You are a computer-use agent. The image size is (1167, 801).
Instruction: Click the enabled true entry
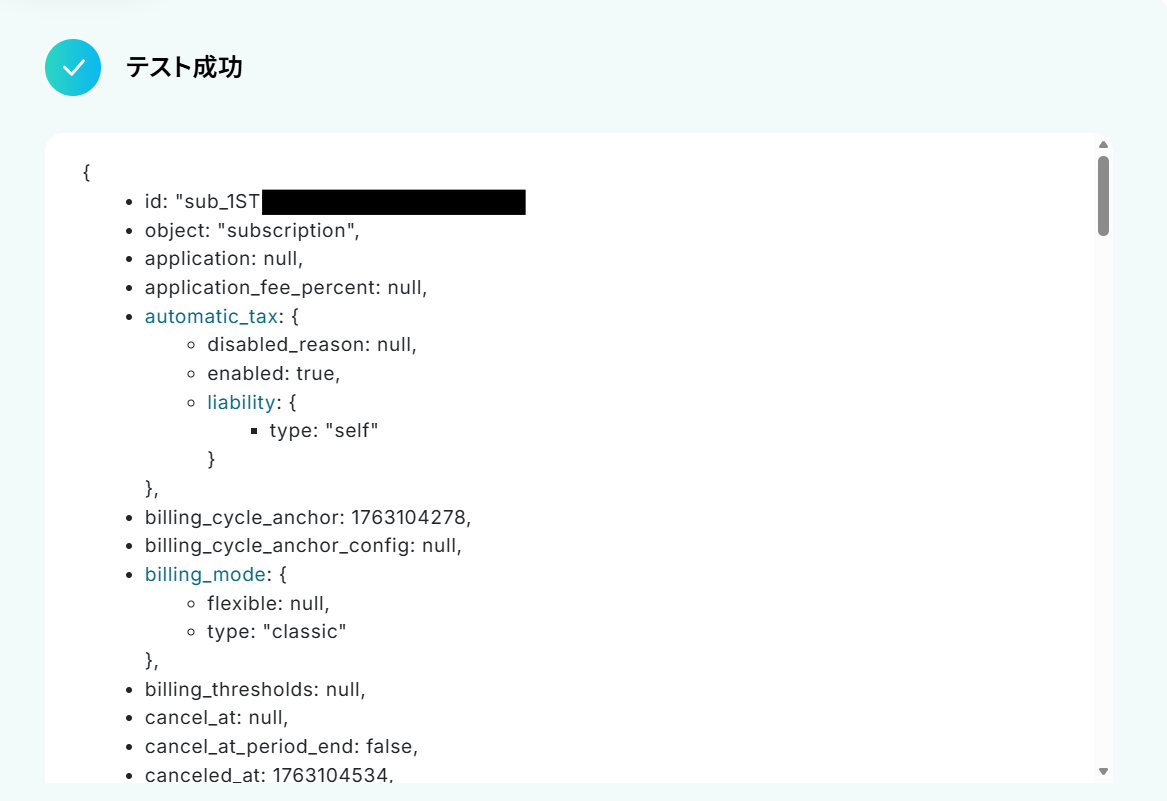[x=273, y=374]
